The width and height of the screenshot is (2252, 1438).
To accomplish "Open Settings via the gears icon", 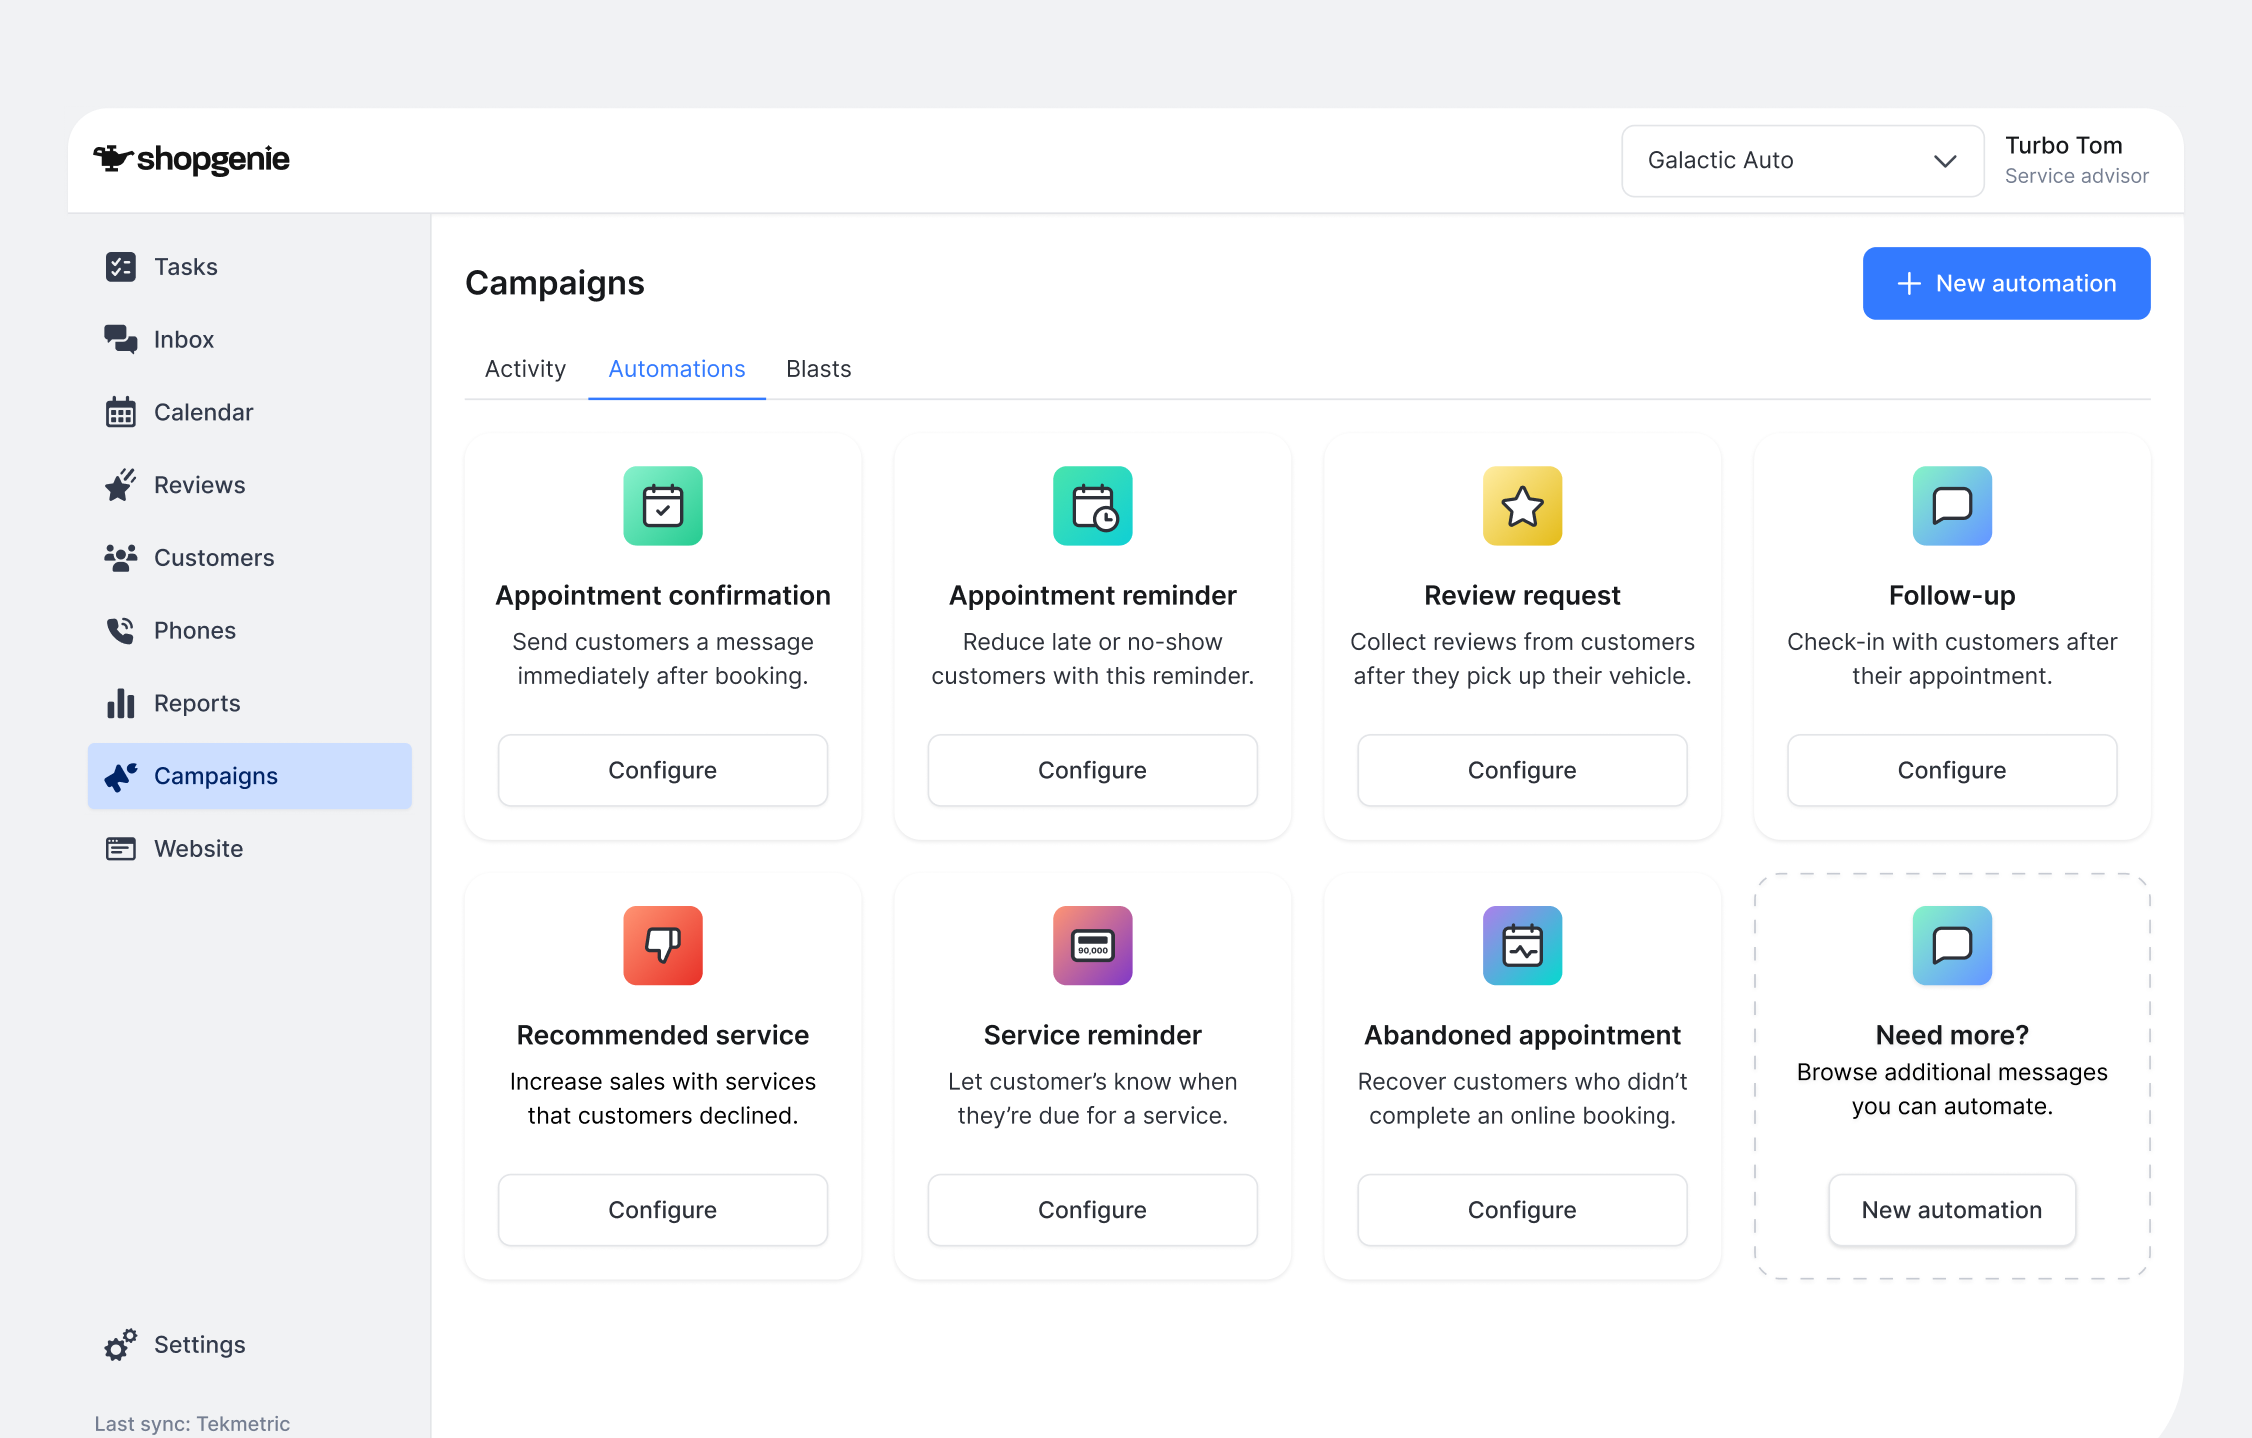I will 120,1345.
